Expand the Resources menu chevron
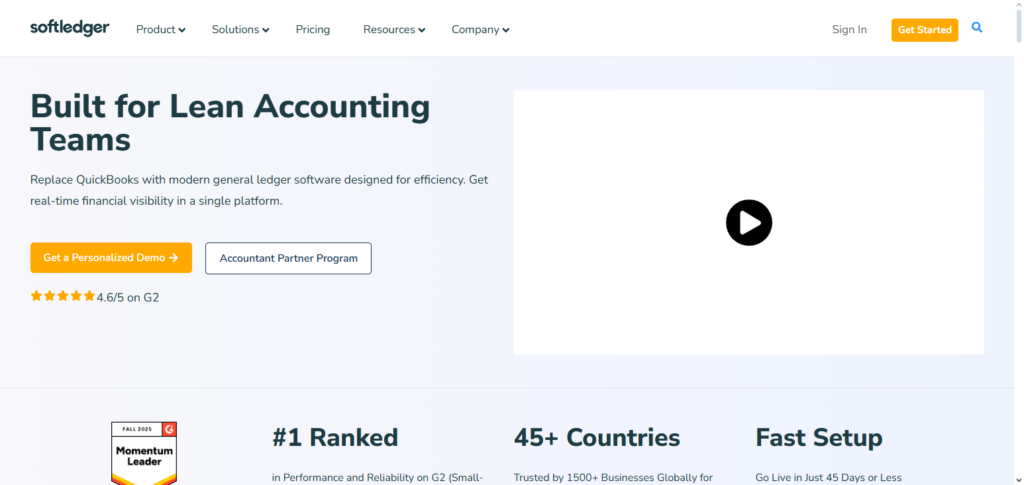 coord(422,30)
